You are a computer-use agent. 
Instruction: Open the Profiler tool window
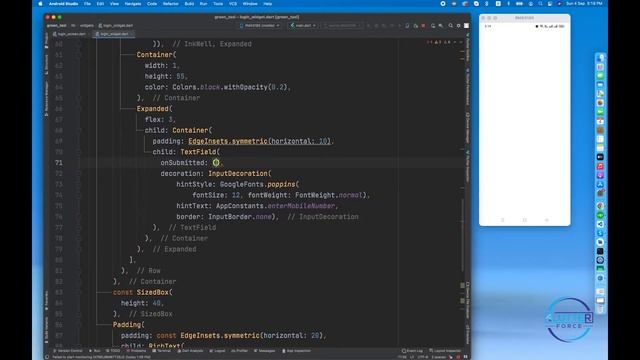(x=240, y=351)
